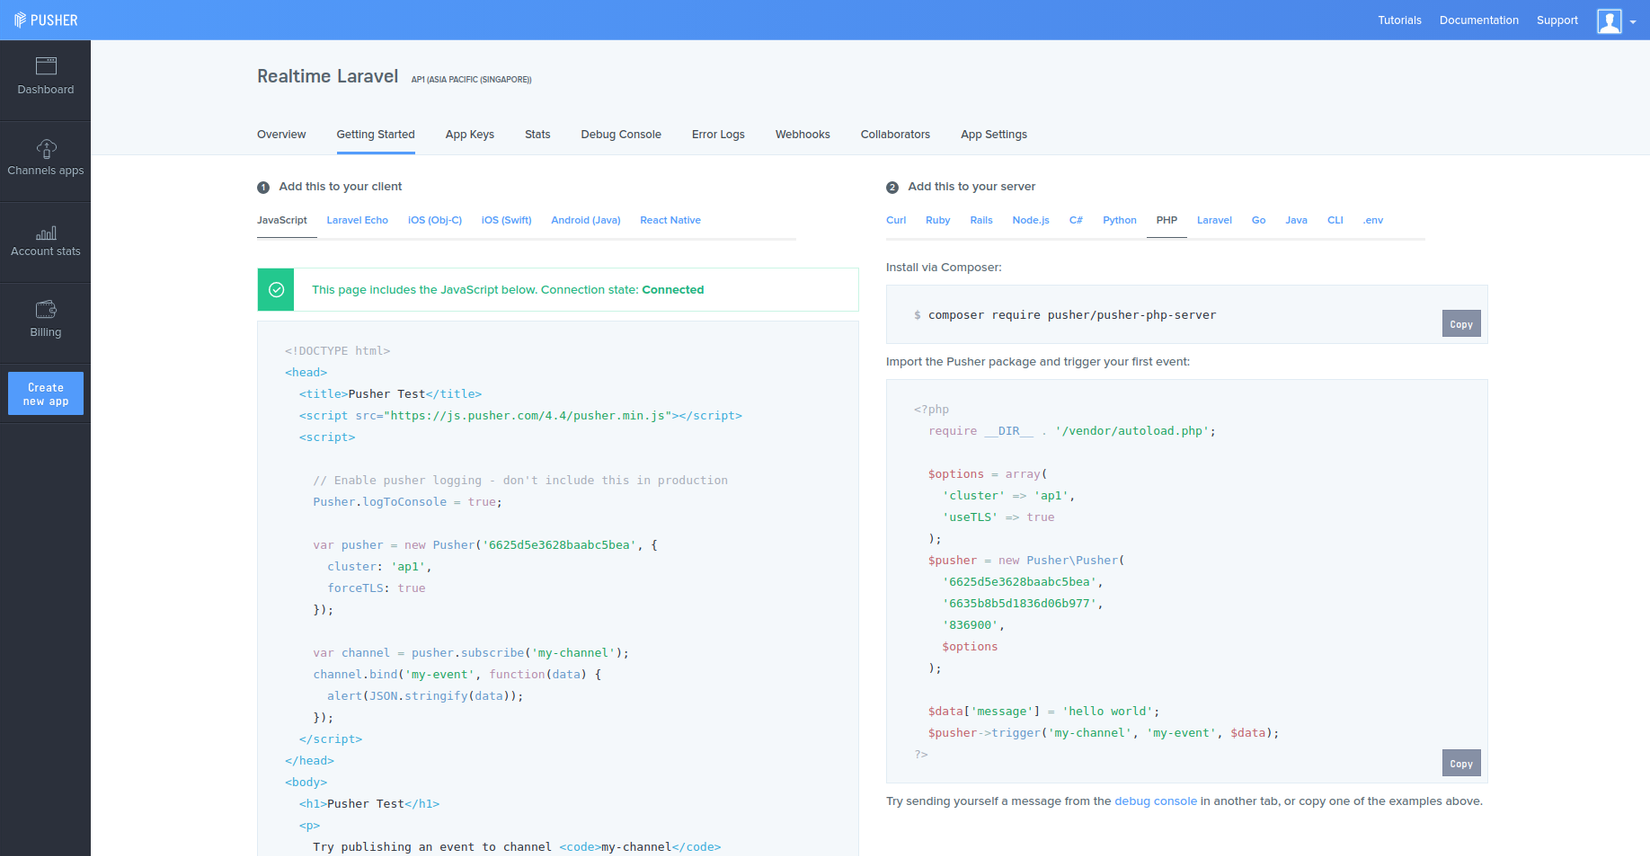Show the Laravel server example
Screen dimensions: 1650x856
1214,220
